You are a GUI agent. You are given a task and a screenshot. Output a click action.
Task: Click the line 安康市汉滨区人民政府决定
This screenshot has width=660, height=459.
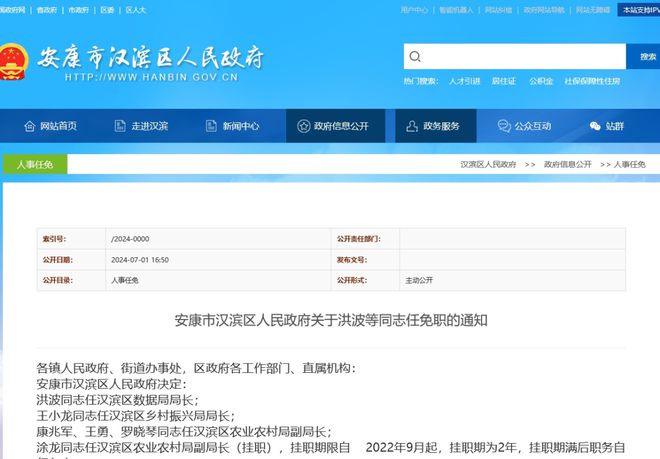[112, 384]
